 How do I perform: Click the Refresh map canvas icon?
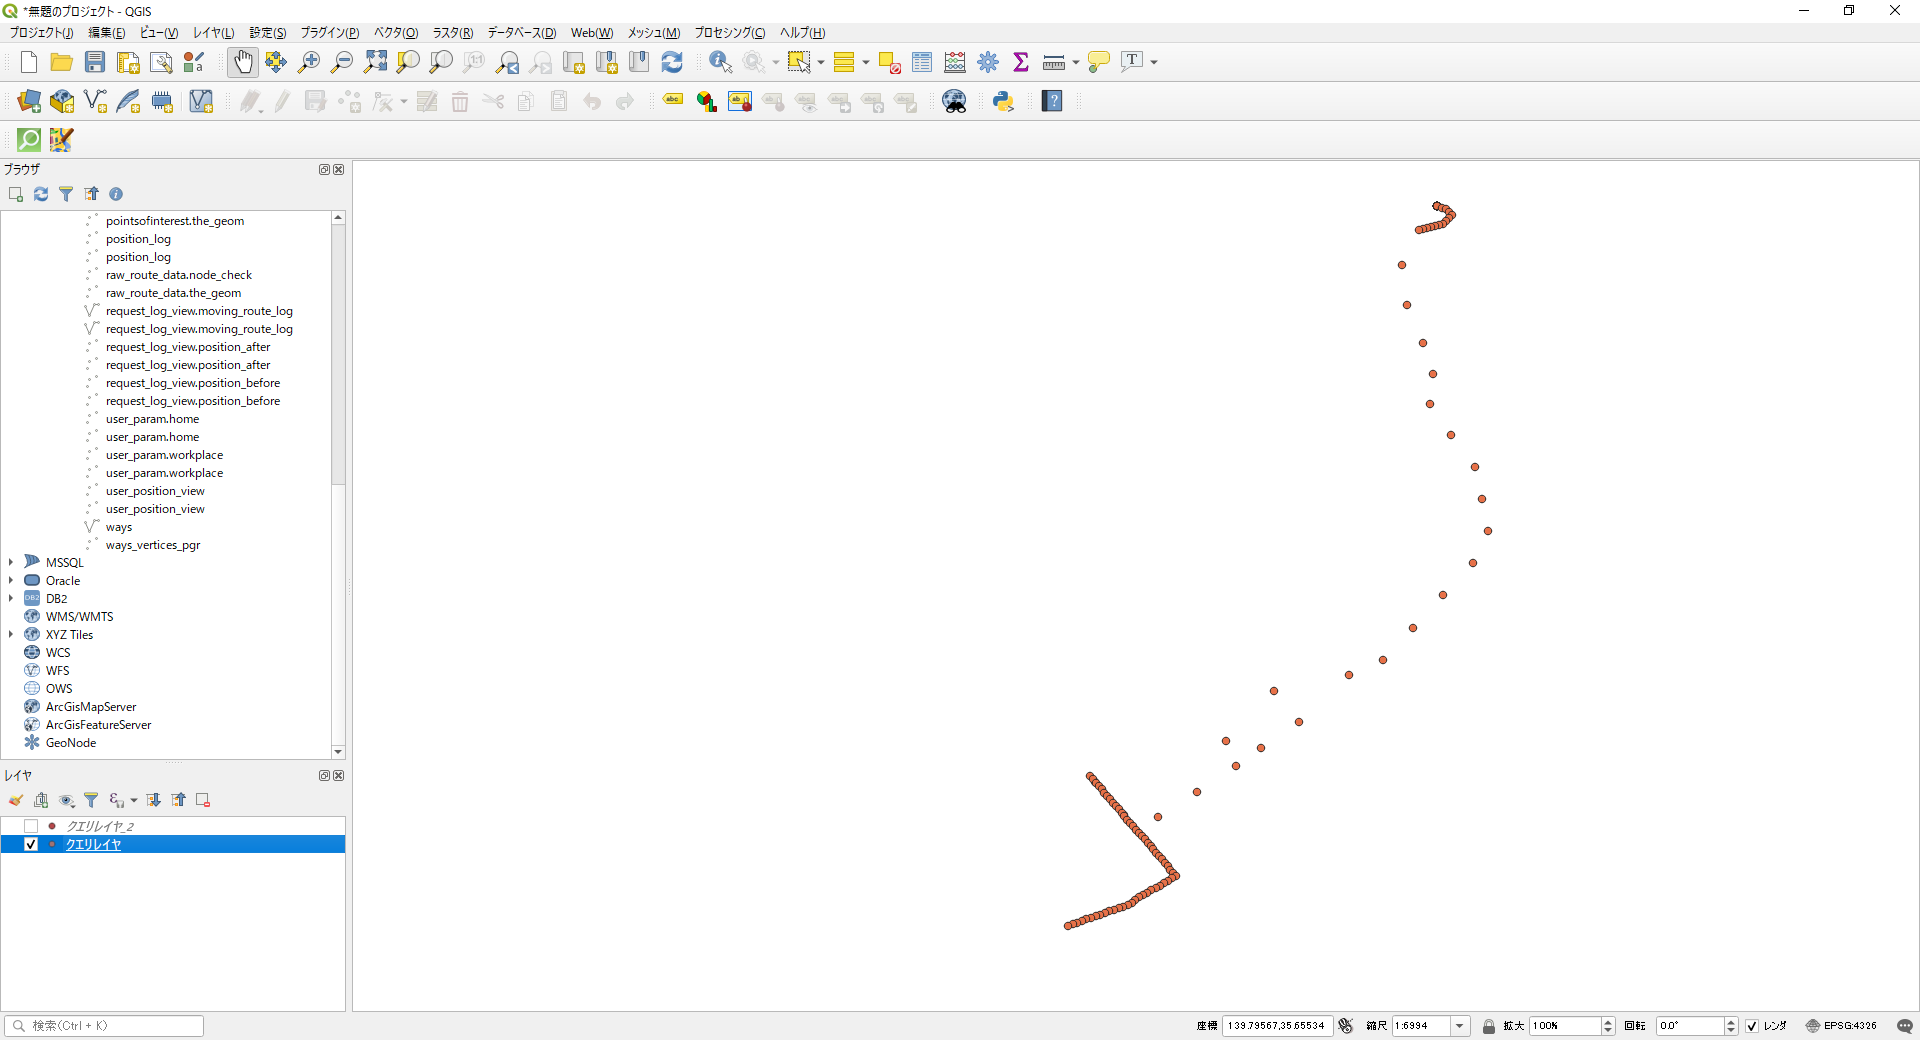(672, 62)
